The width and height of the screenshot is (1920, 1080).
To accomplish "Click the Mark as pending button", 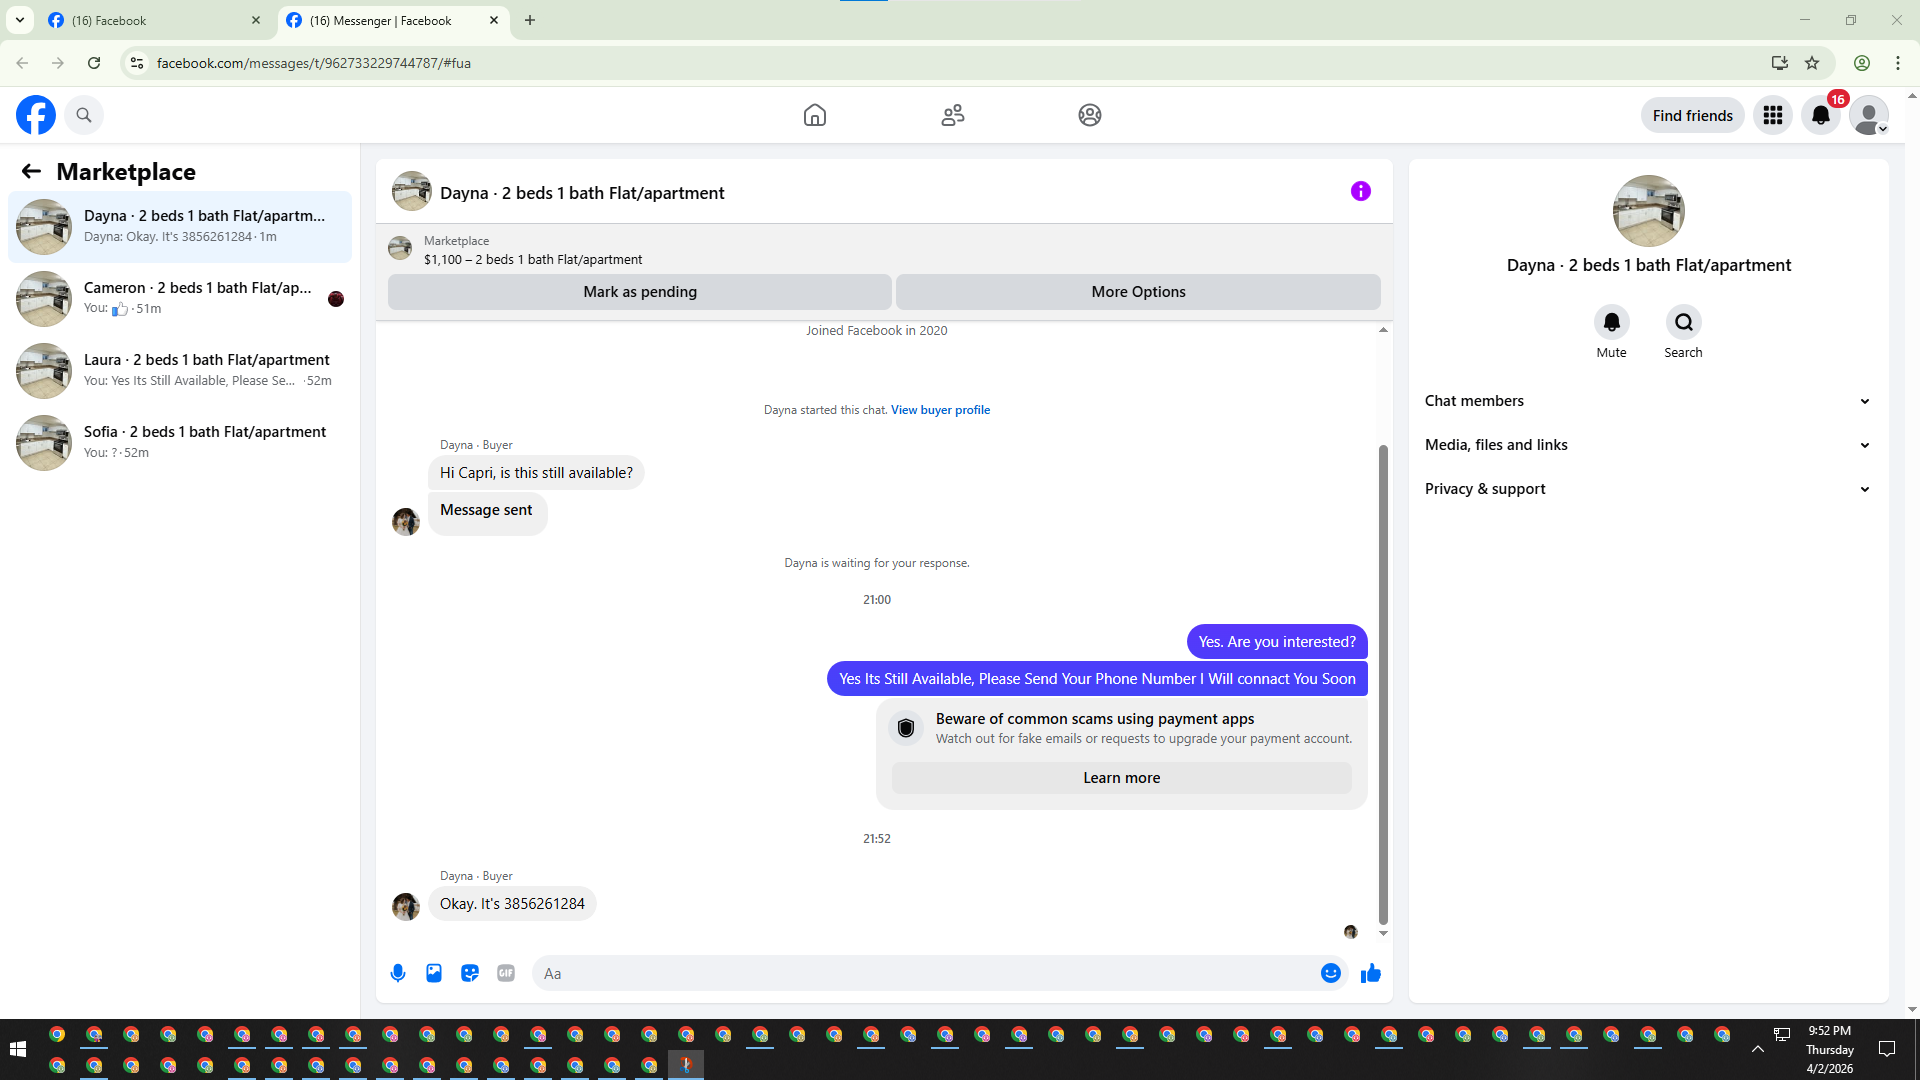I will (x=640, y=292).
